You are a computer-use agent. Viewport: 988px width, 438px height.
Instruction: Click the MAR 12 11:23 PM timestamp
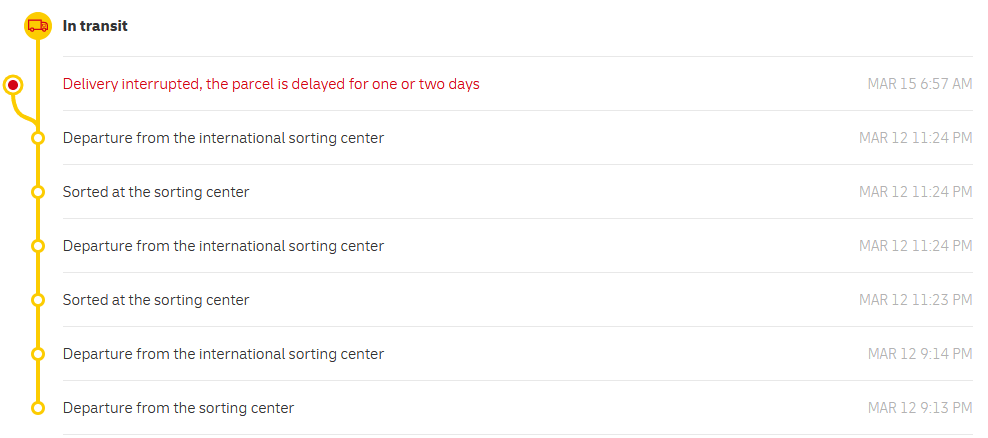pyautogui.click(x=915, y=300)
